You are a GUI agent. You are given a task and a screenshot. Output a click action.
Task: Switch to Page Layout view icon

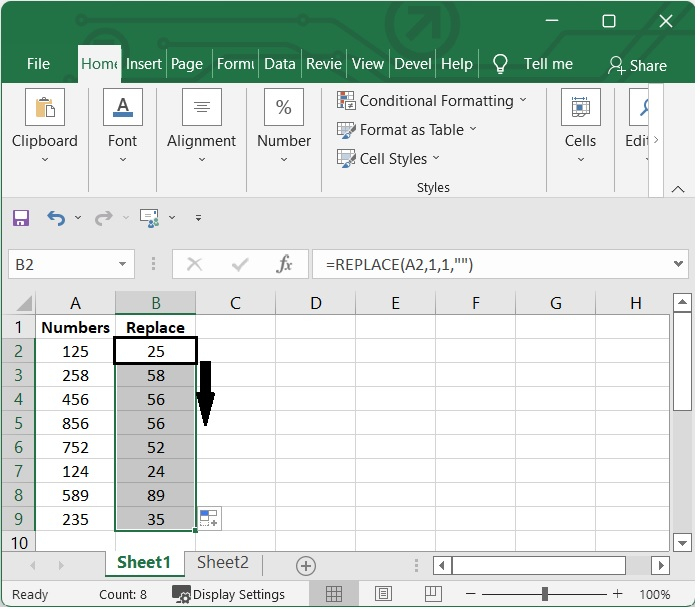coord(383,594)
